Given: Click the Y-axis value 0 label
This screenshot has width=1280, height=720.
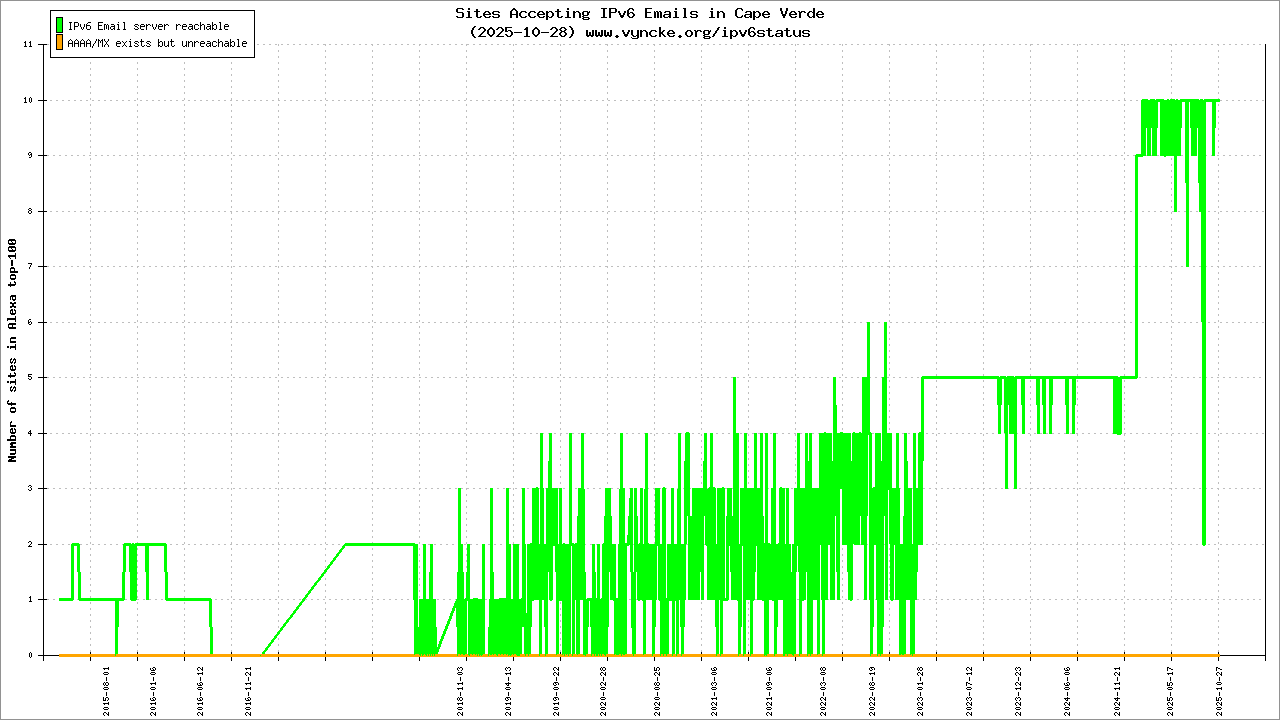Looking at the screenshot, I should [31, 655].
